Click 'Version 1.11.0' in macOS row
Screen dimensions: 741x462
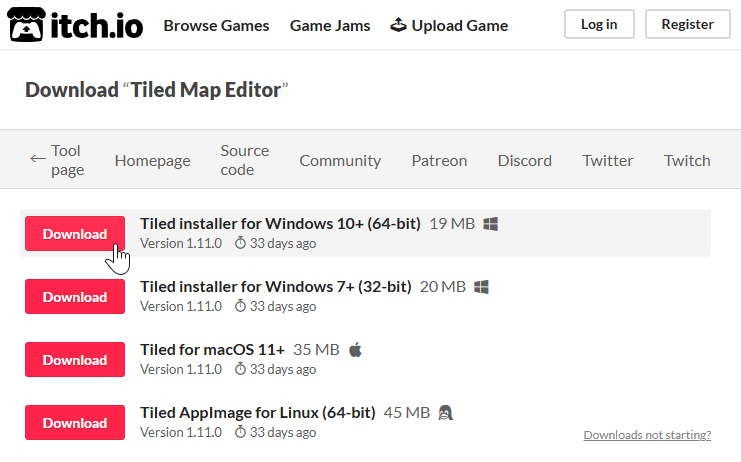(181, 369)
